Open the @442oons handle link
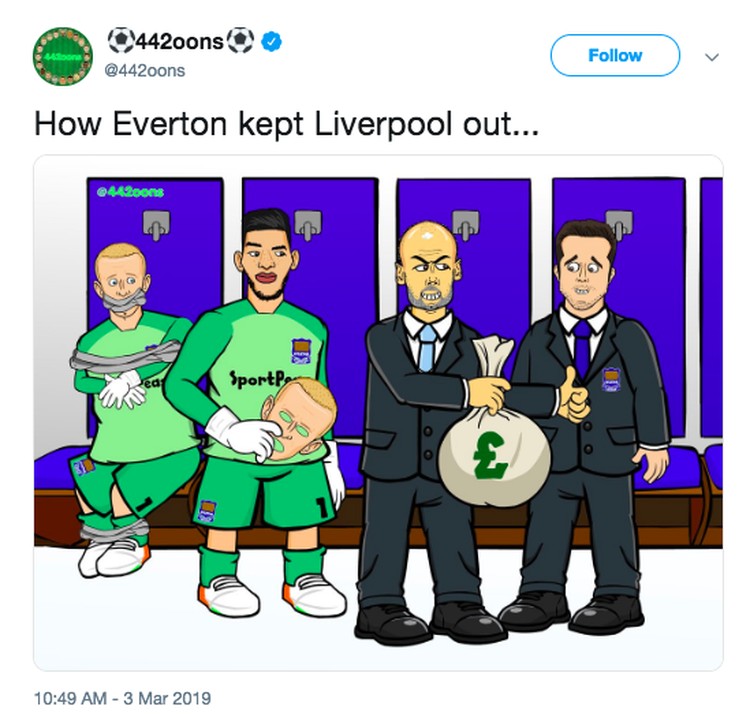Image resolution: width=750 pixels, height=725 pixels. point(144,71)
